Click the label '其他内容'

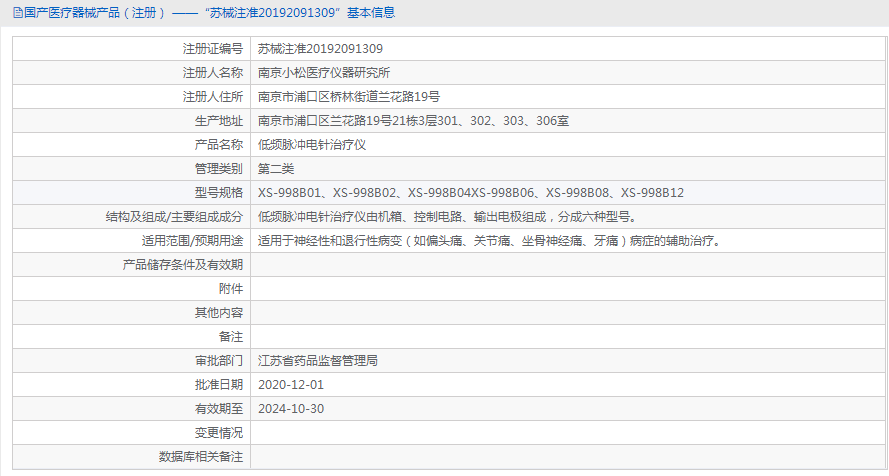[x=219, y=313]
